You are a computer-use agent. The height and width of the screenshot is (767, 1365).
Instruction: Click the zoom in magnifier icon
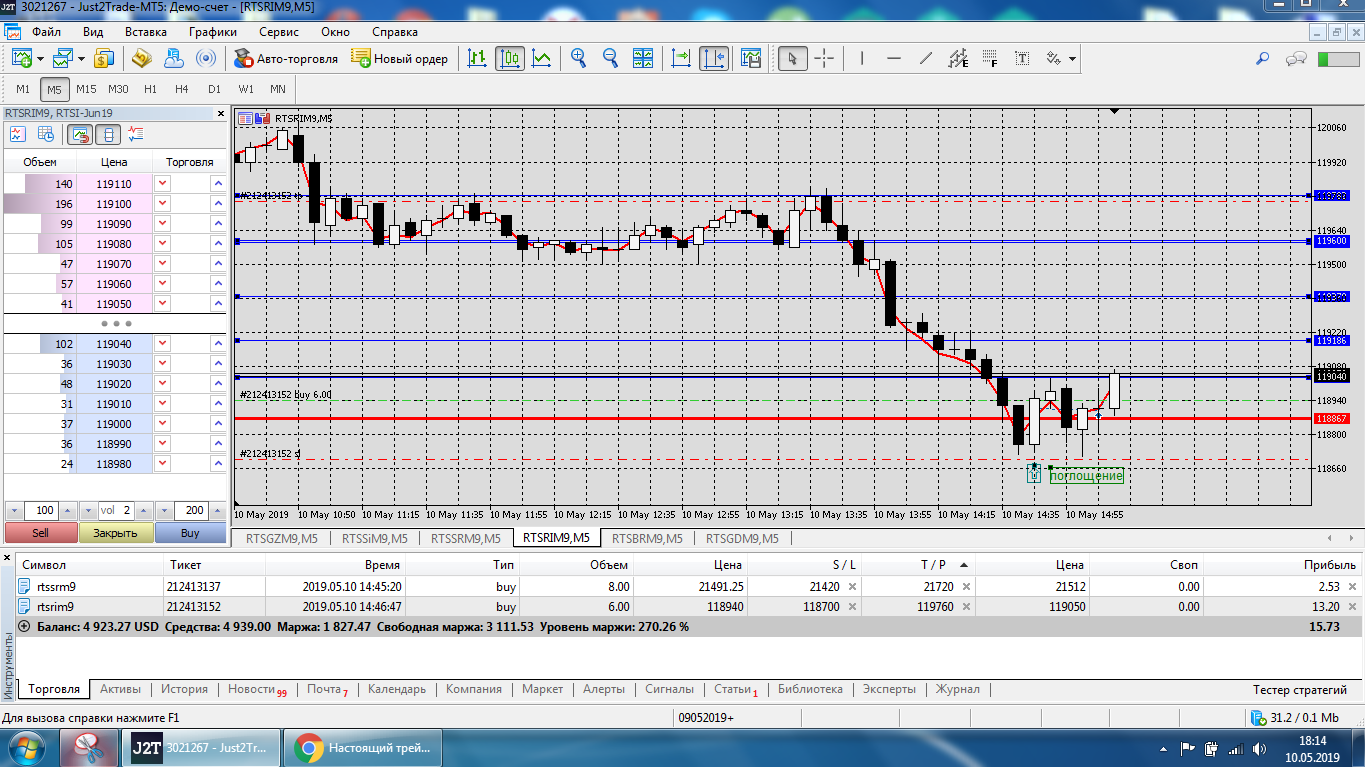578,58
